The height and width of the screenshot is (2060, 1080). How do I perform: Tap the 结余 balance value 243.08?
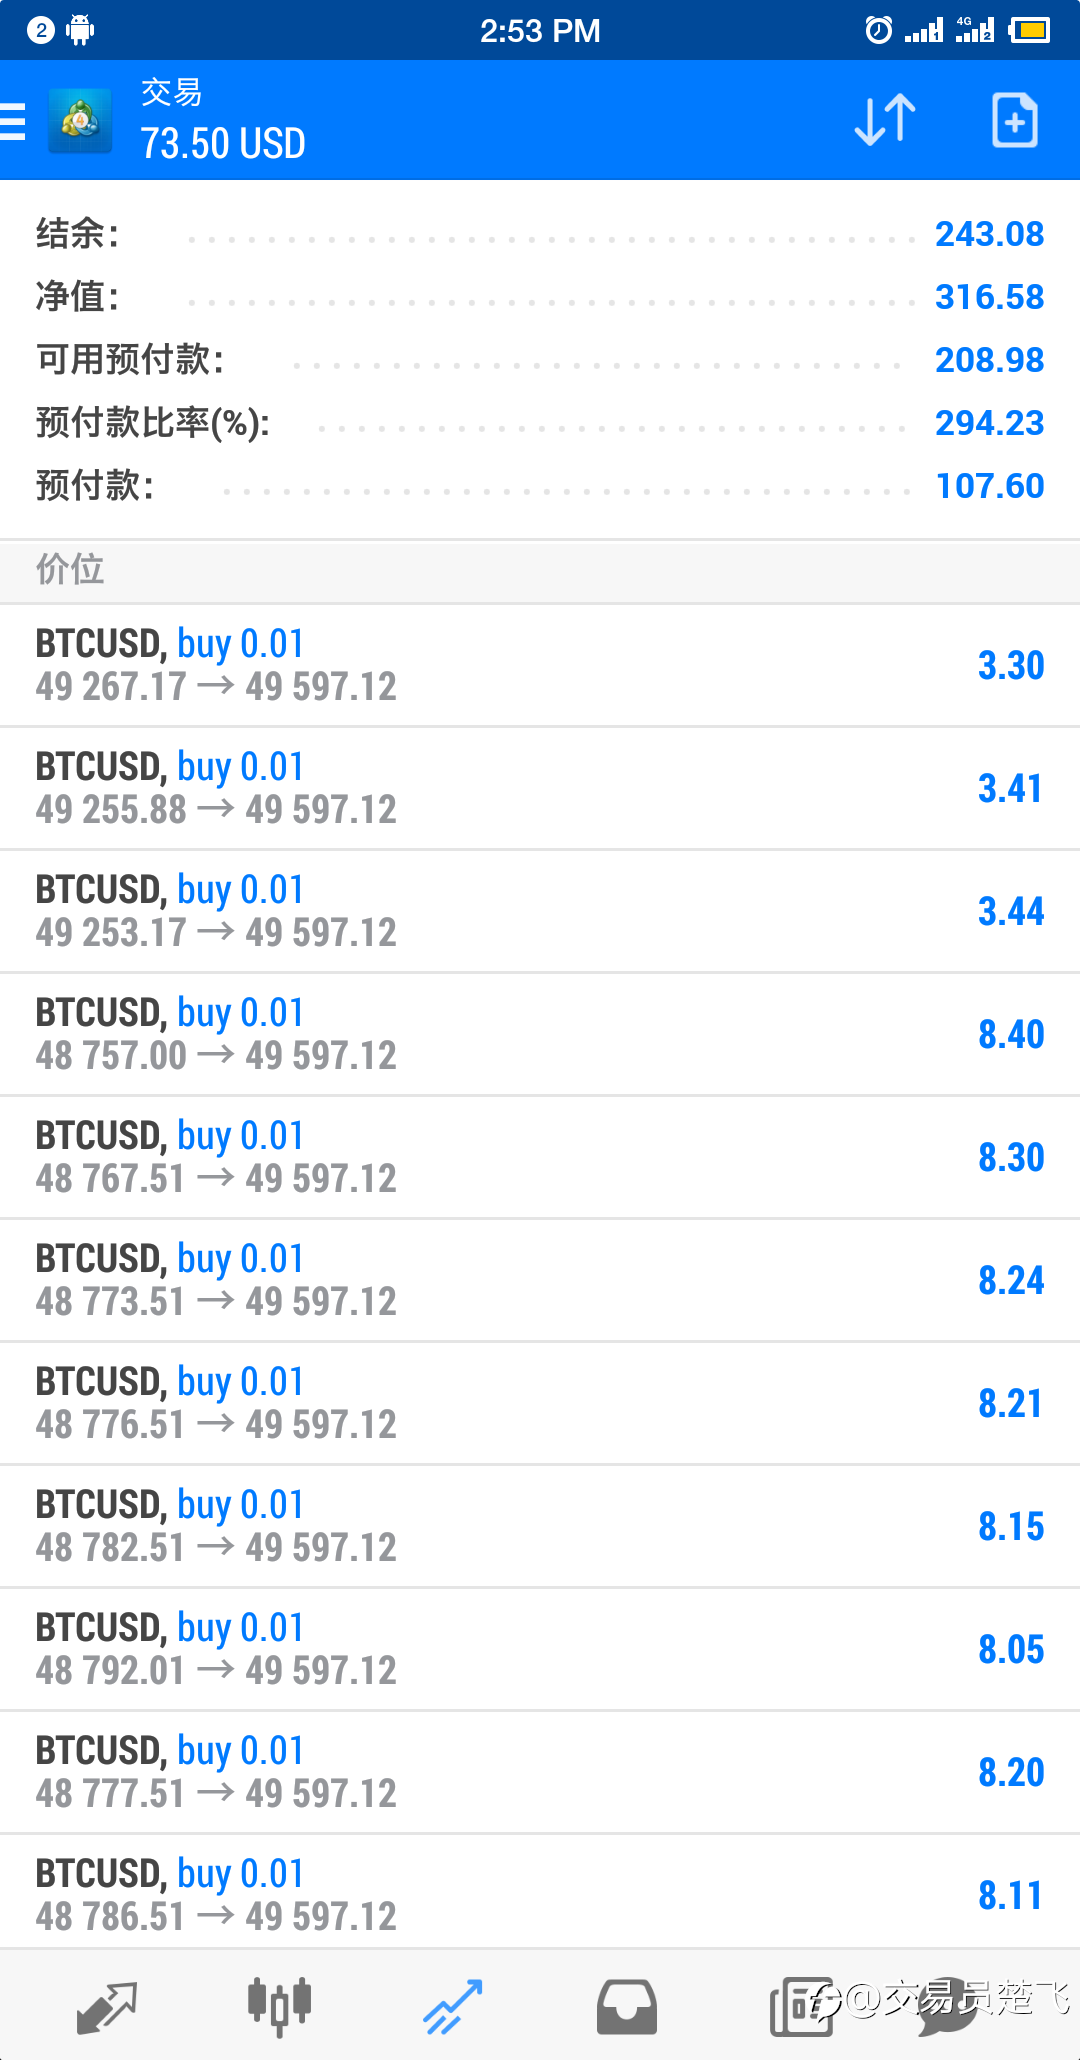(989, 234)
